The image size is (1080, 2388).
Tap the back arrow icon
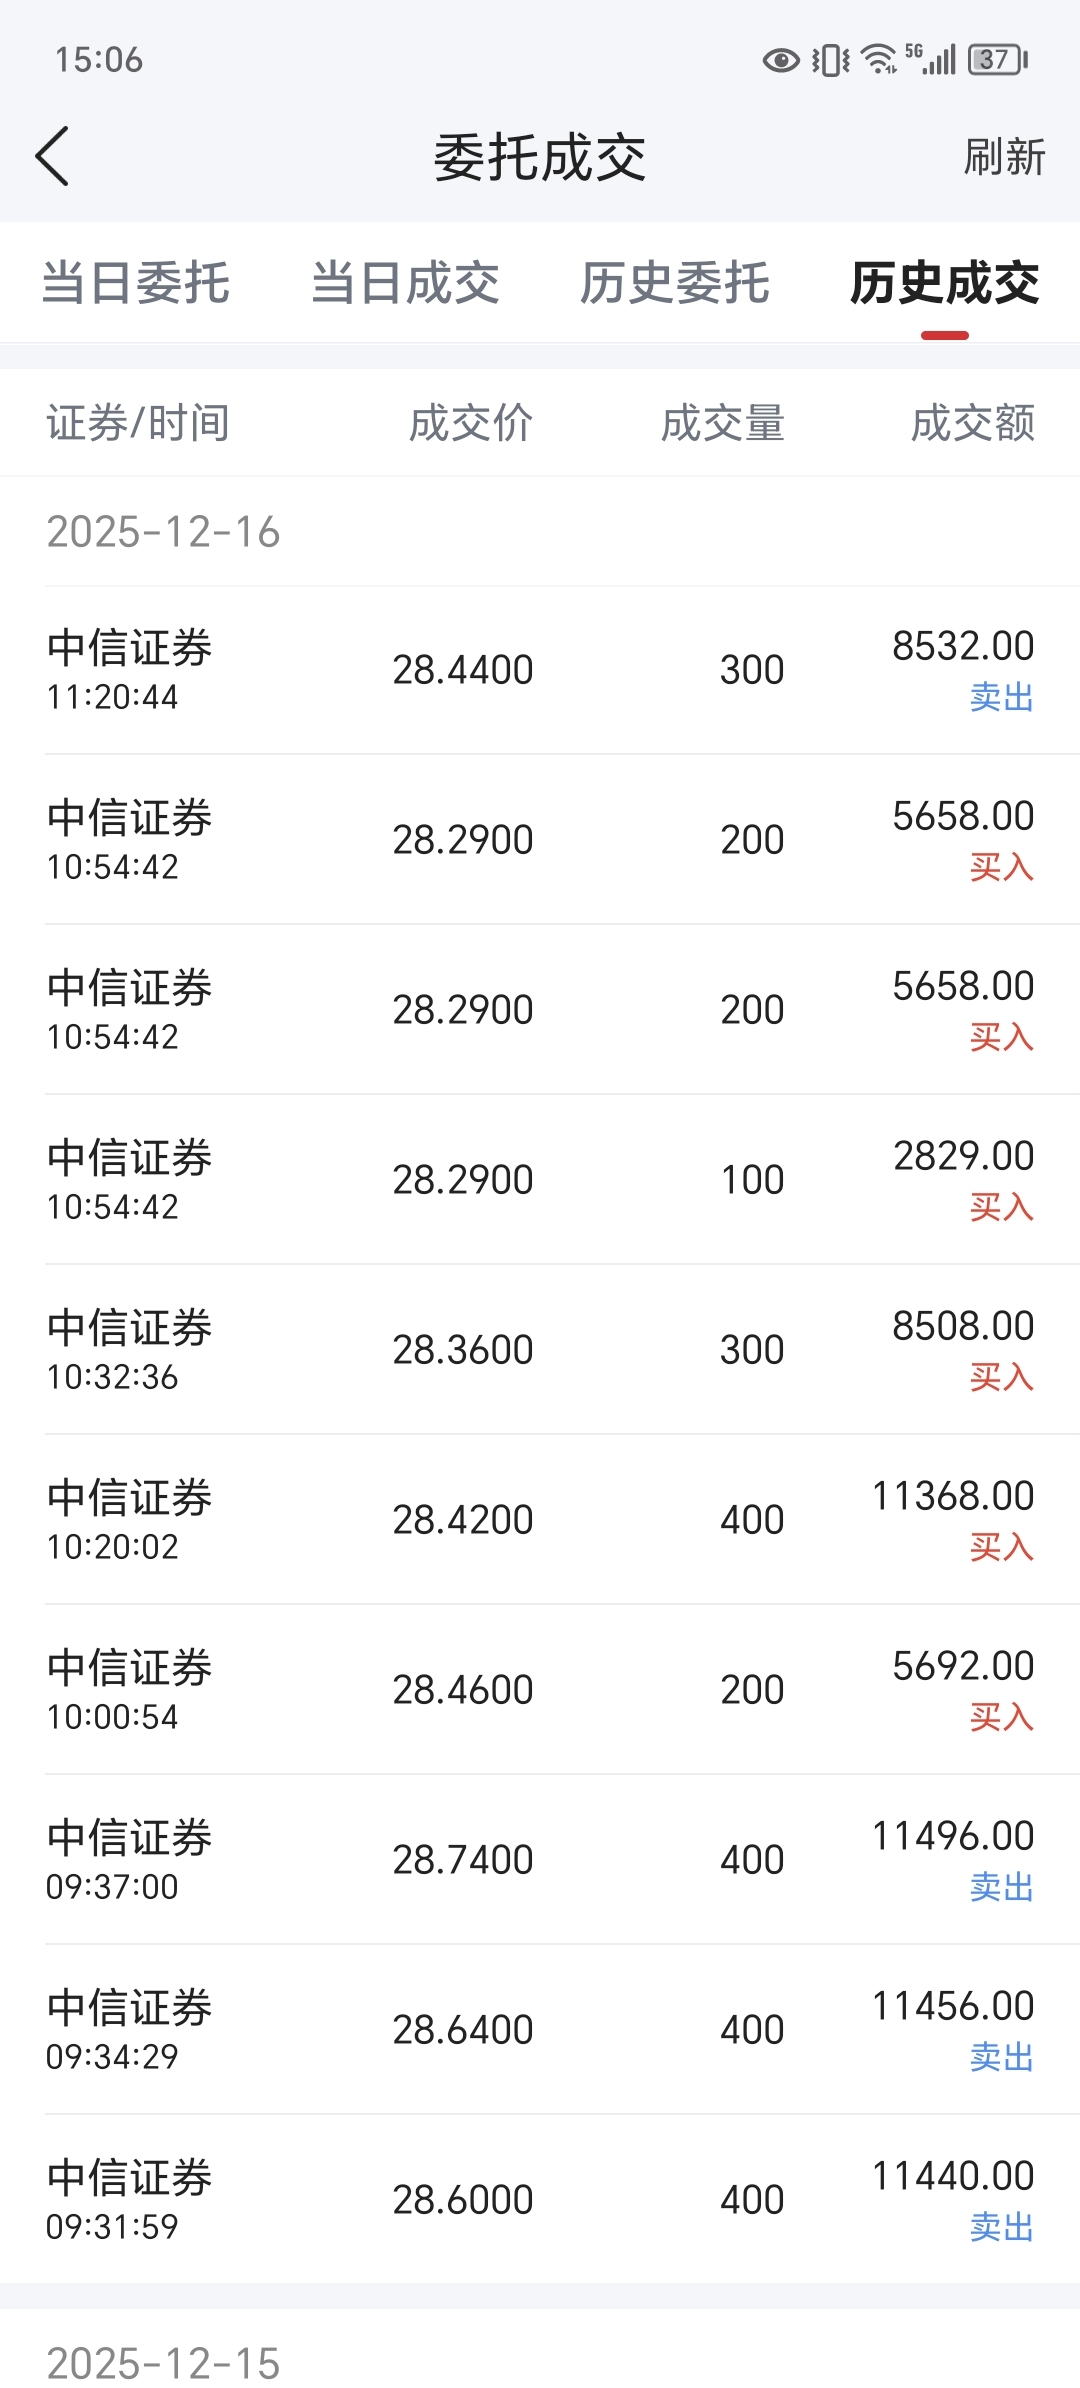tap(52, 156)
